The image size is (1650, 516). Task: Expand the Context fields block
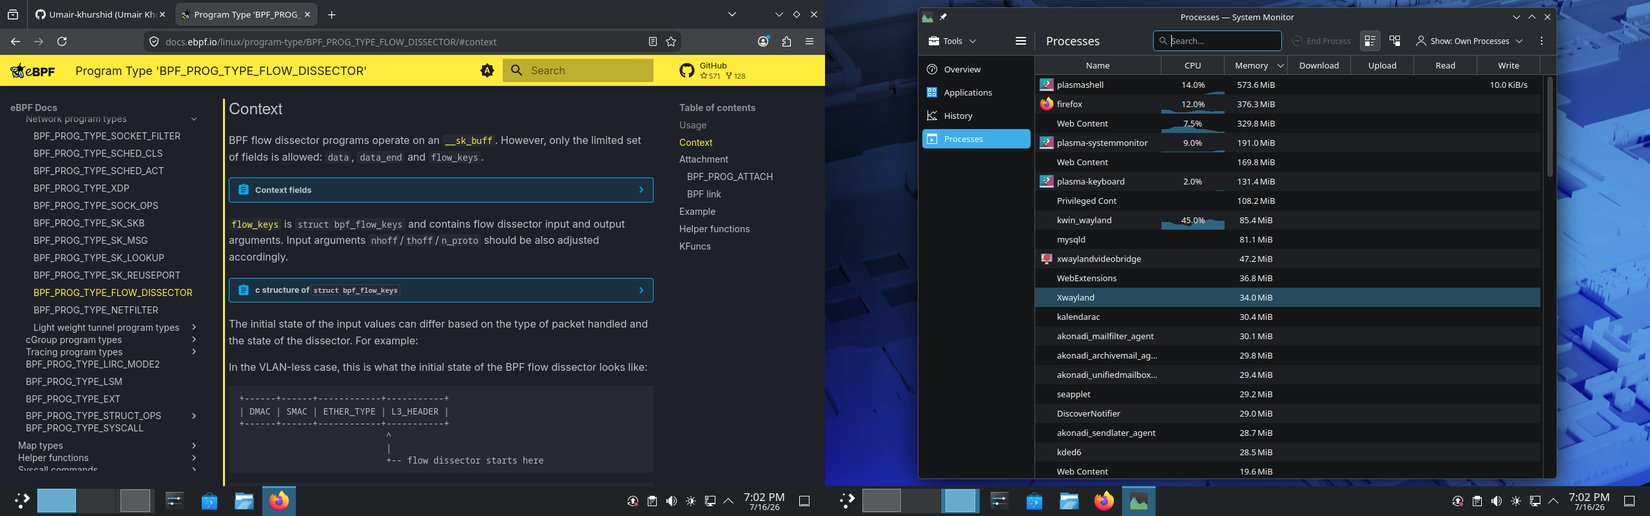[x=441, y=190]
